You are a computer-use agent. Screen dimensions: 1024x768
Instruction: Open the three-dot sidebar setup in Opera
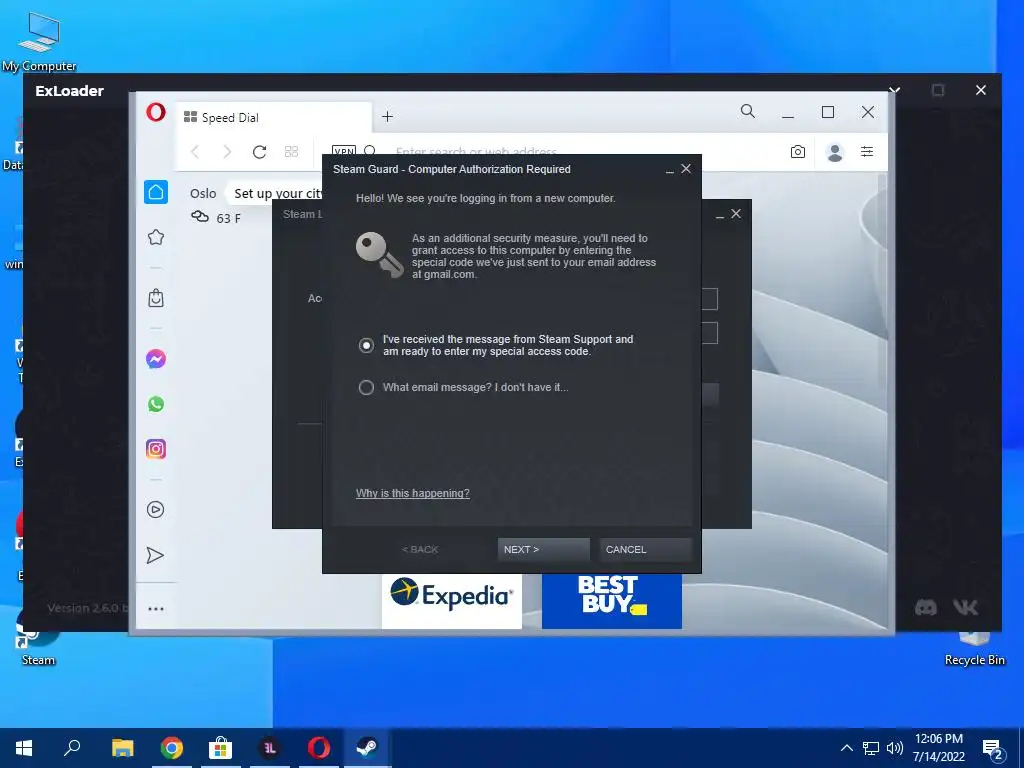(x=155, y=609)
